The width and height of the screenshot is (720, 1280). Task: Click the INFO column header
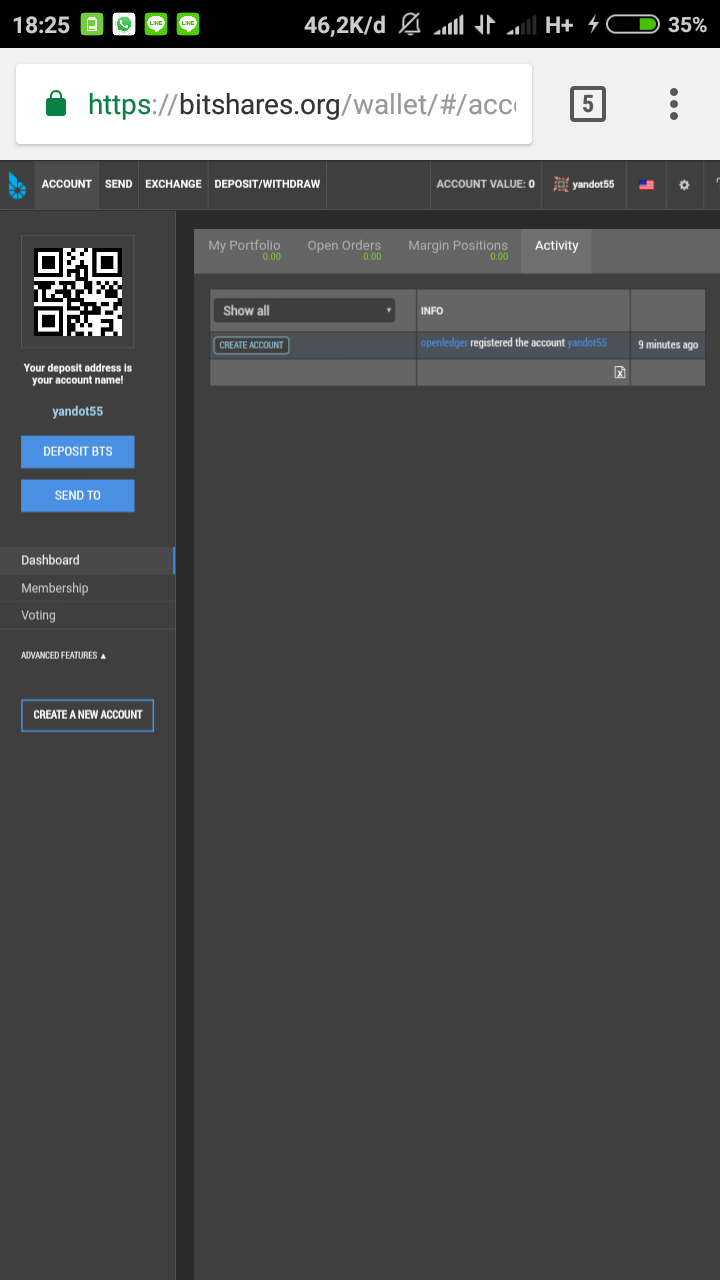[432, 311]
